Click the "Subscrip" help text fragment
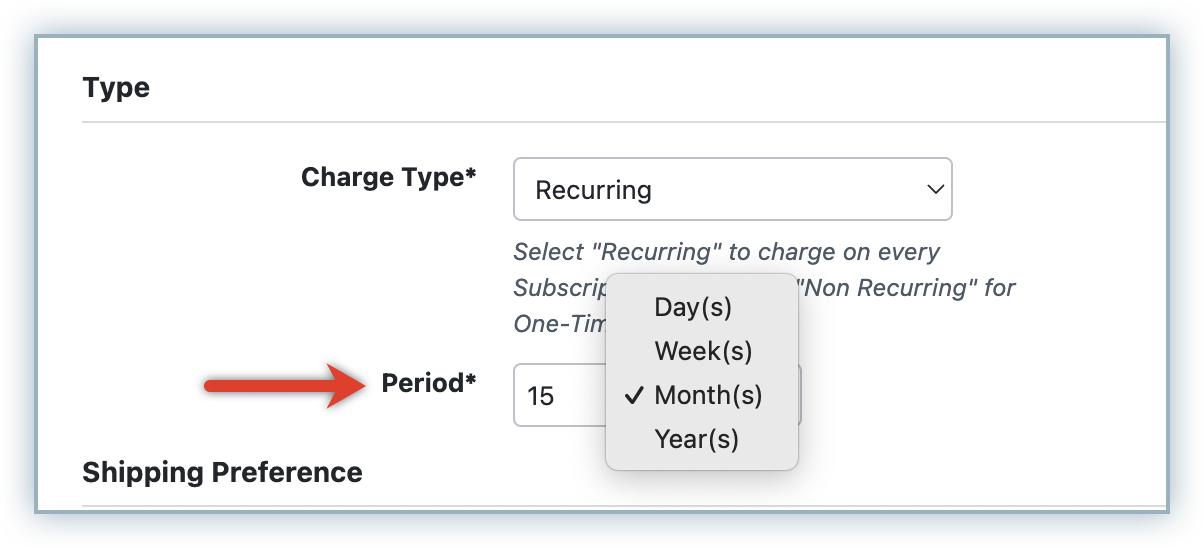1204x548 pixels. tap(560, 289)
